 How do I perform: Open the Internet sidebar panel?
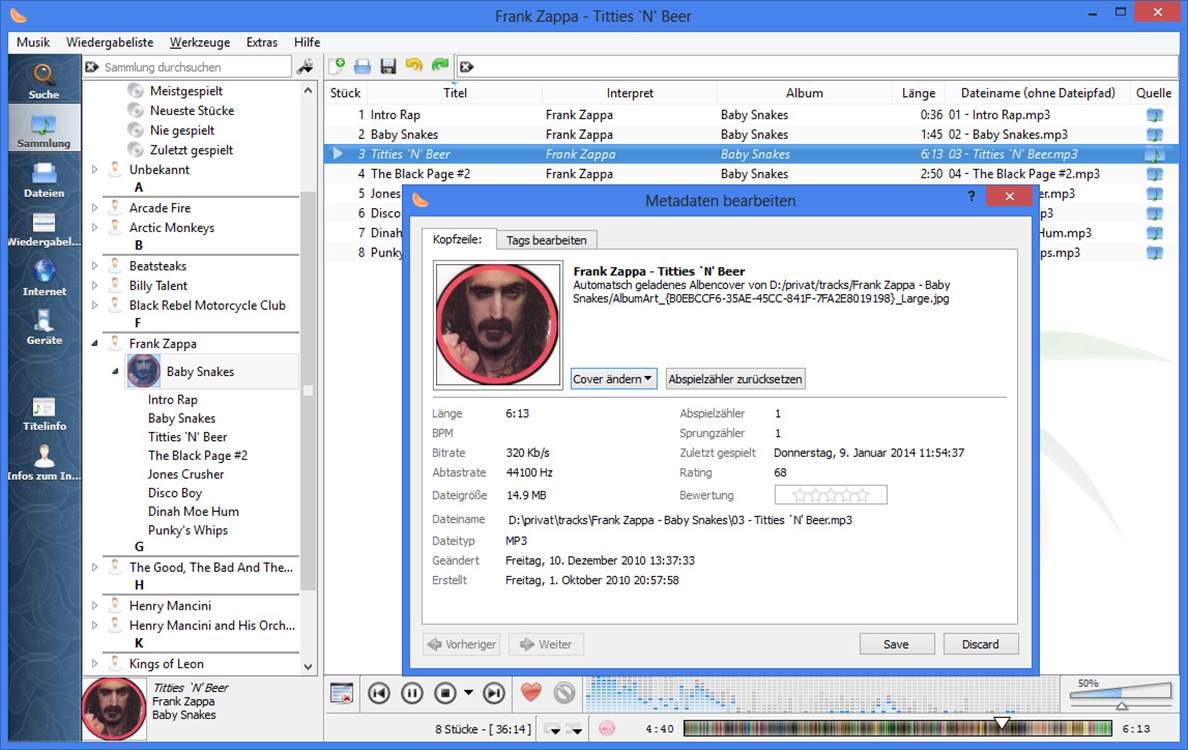pos(43,277)
